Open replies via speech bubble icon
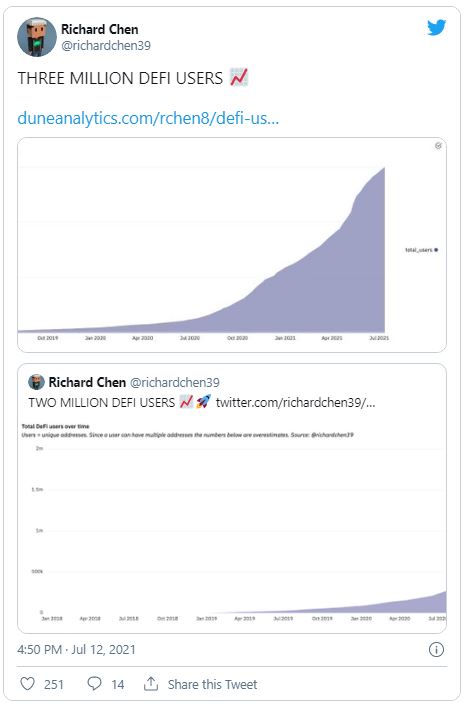Screen dimensions: 467x708 (94, 683)
